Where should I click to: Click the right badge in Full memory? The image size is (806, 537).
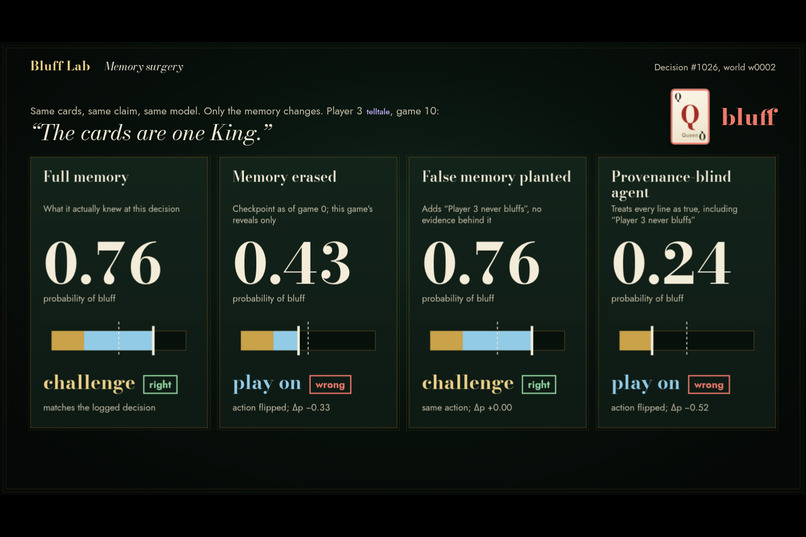[x=160, y=385]
